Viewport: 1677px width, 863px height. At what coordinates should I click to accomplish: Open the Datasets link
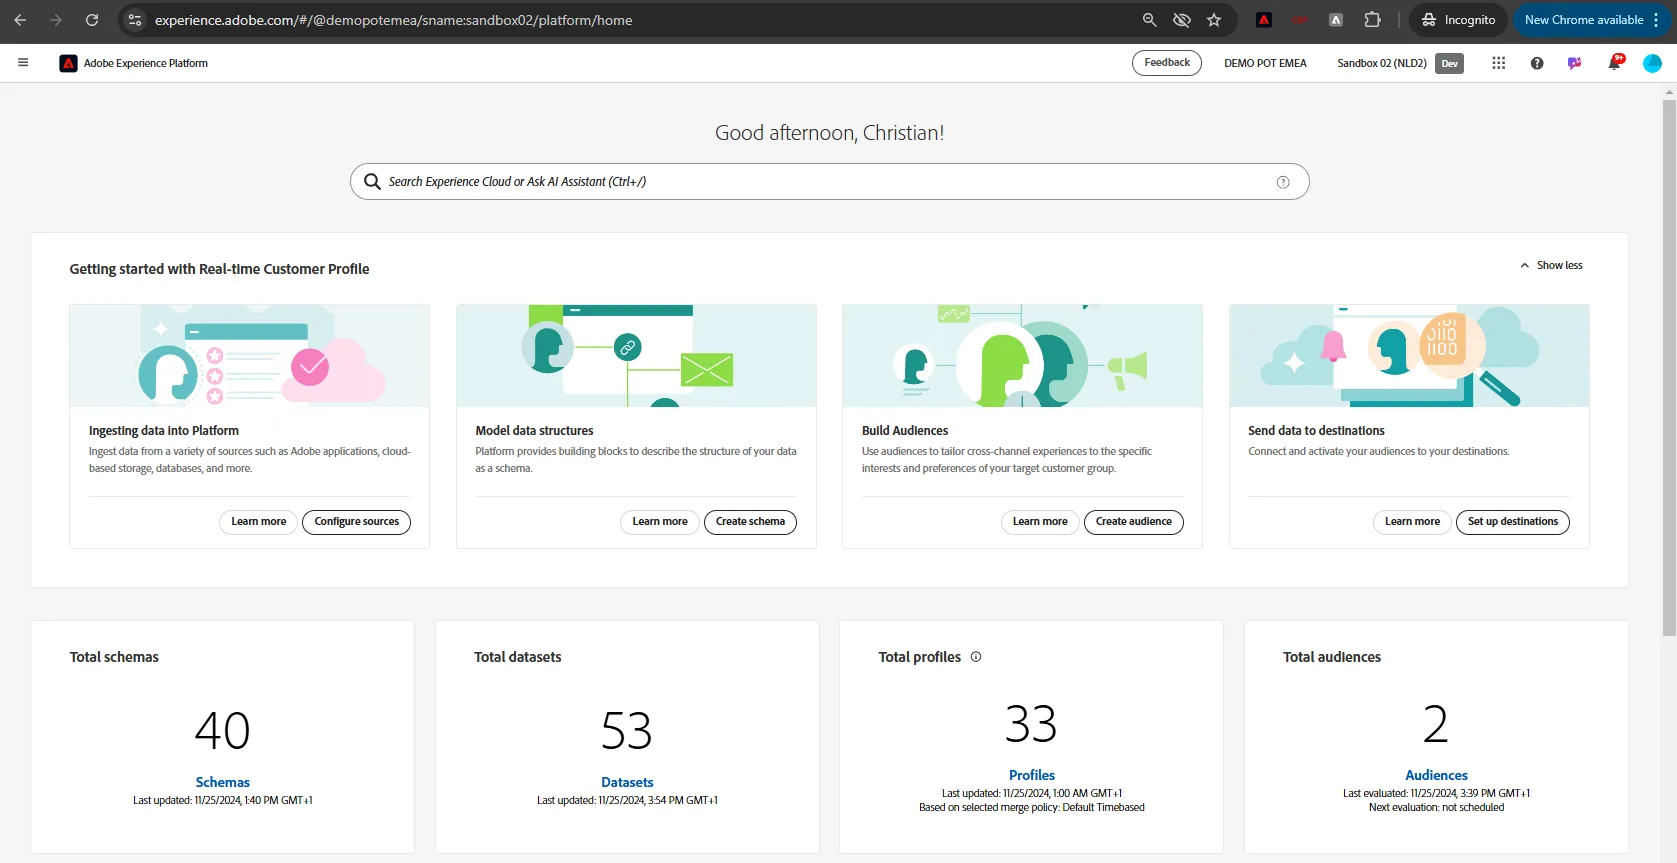pyautogui.click(x=627, y=782)
